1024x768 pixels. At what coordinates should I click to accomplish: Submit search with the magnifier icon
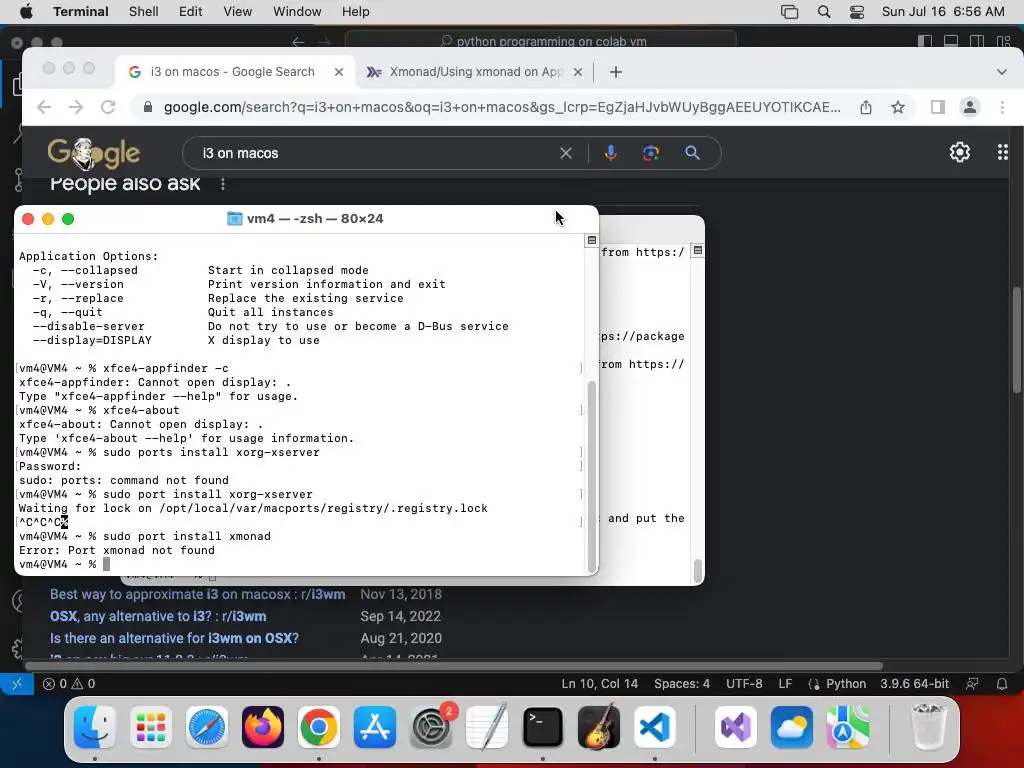pos(692,153)
